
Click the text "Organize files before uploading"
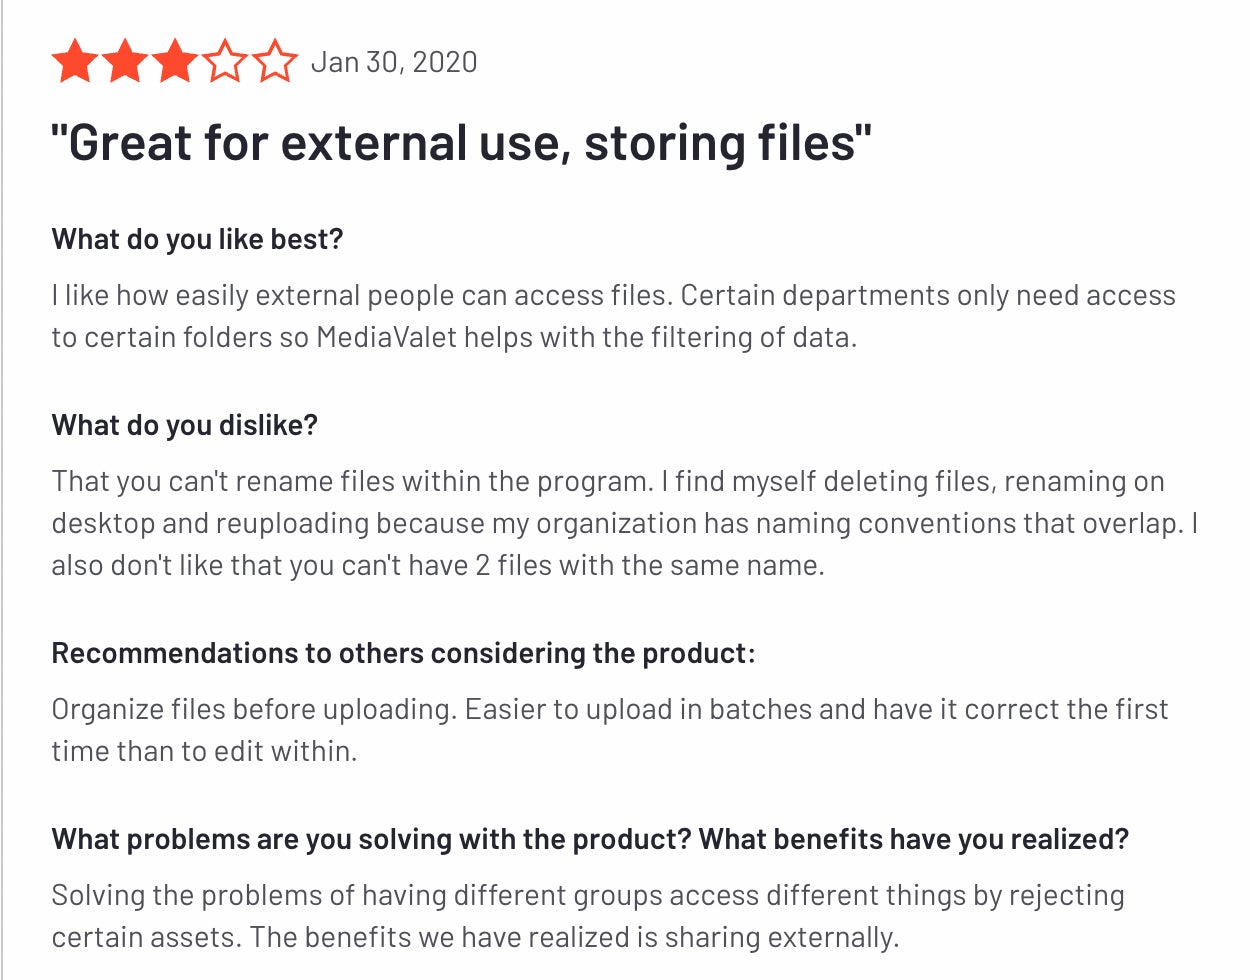point(254,710)
